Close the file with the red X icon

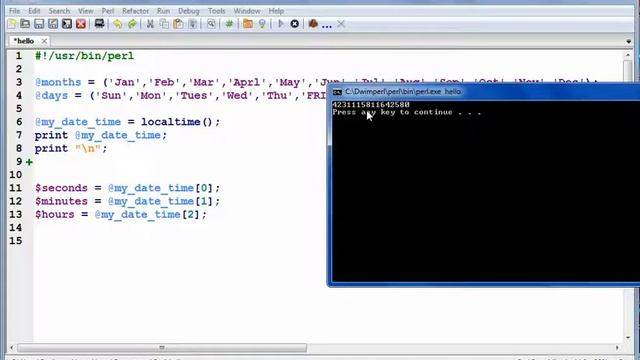81,24
